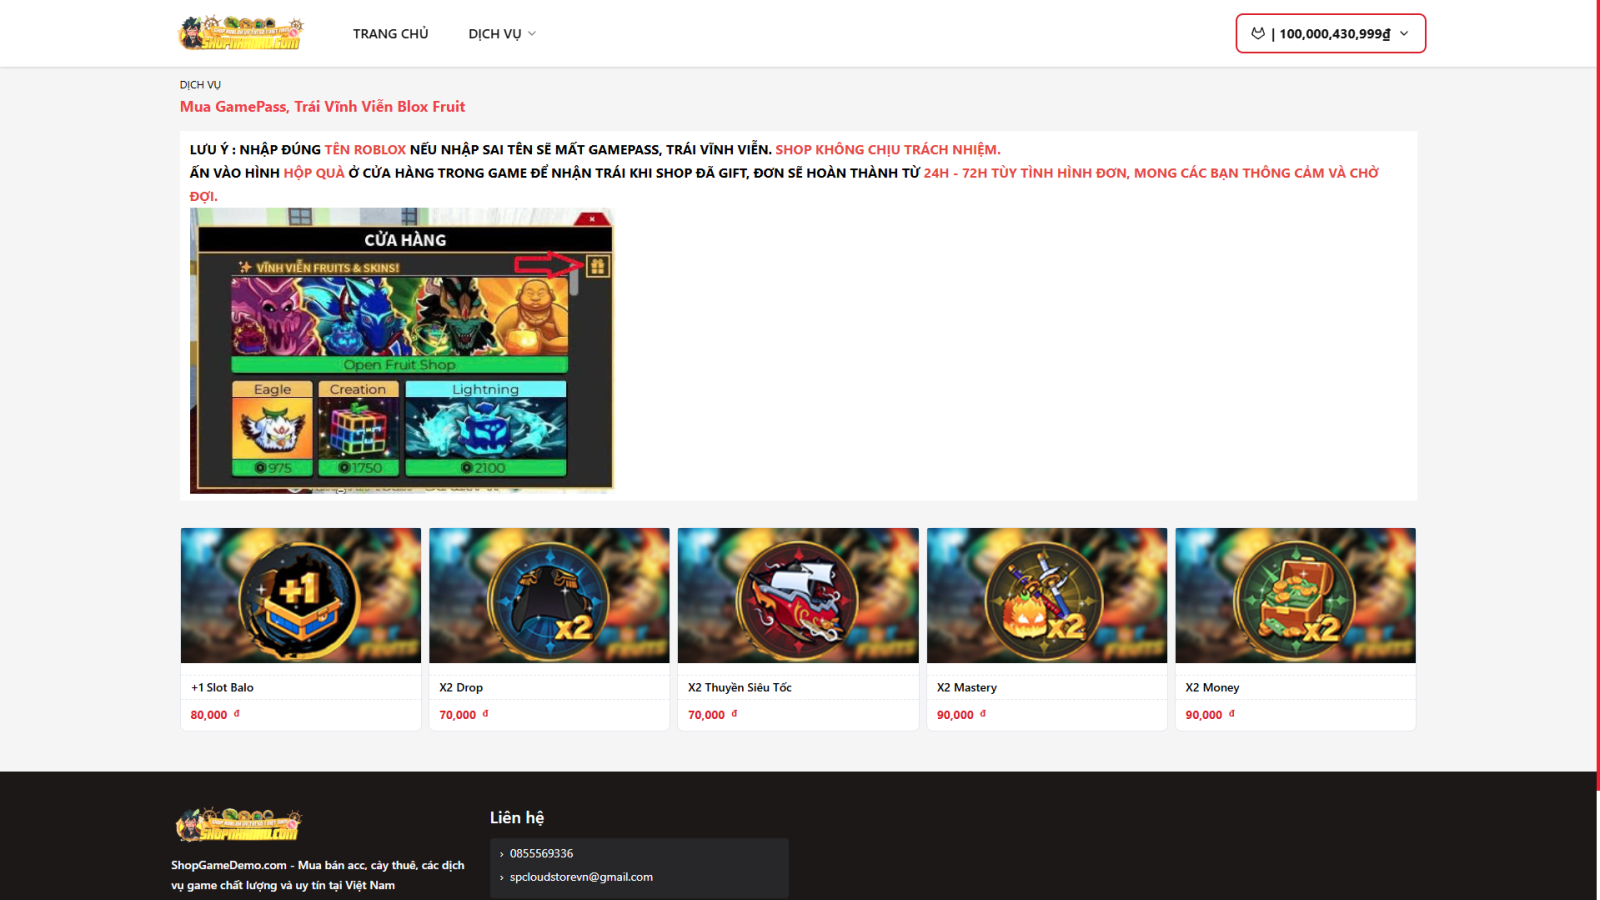Click the +1 Slot Balo title
The image size is (1600, 900).
click(222, 688)
